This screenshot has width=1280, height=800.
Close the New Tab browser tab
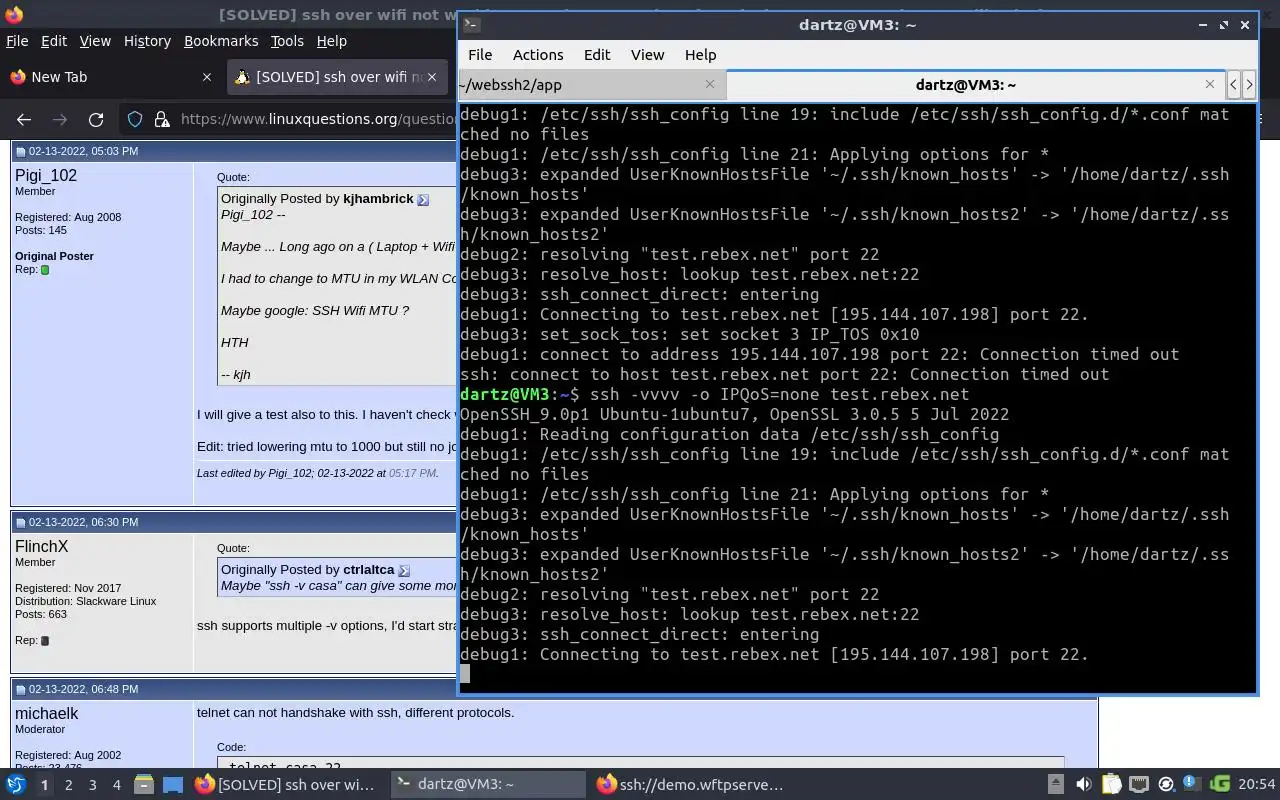[207, 77]
